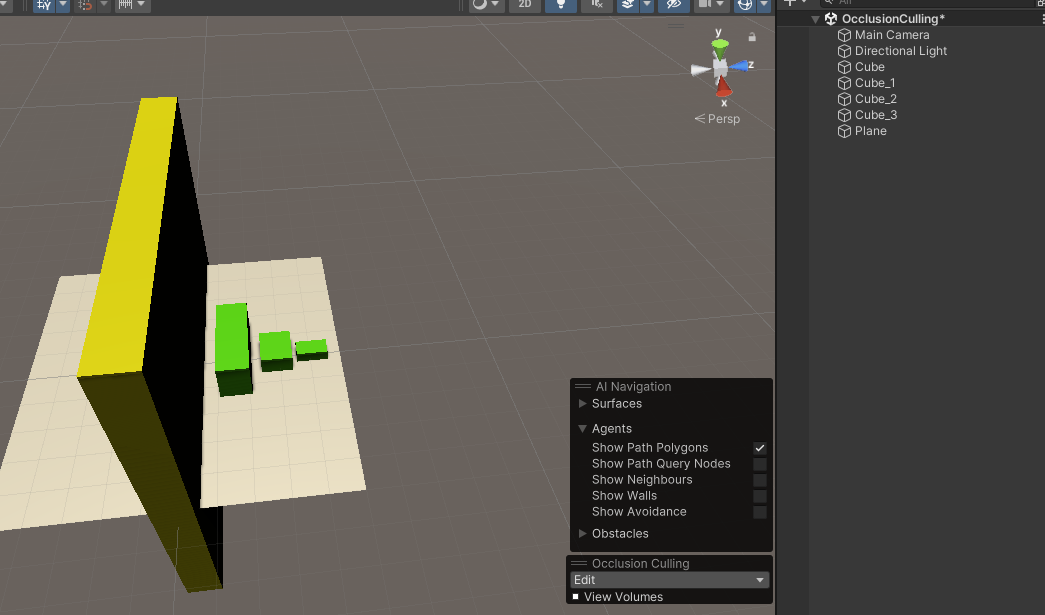The width and height of the screenshot is (1045, 615).
Task: Open the grid visibility dropdown arrow
Action: (63, 5)
